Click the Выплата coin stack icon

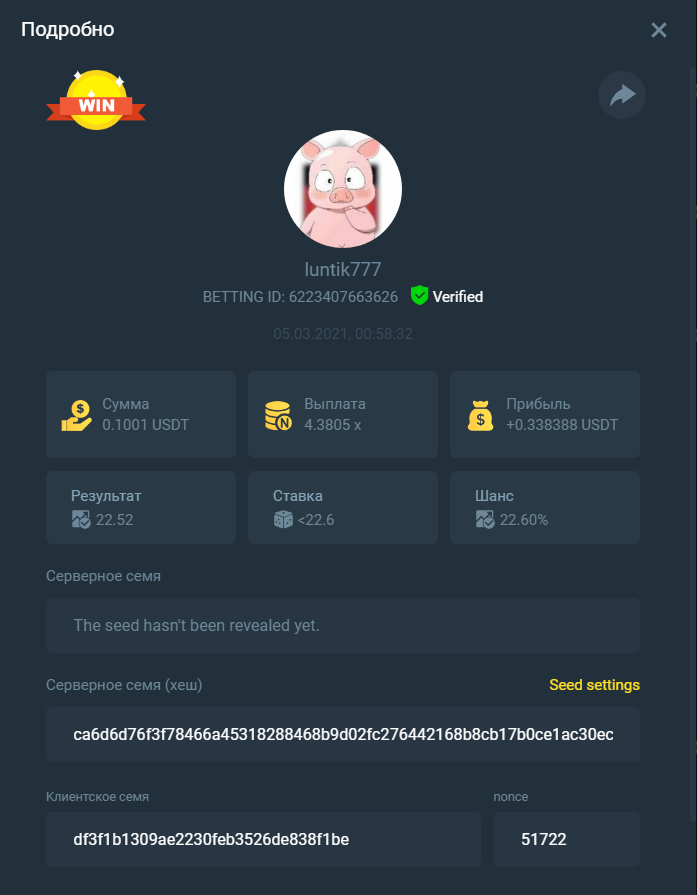point(279,416)
